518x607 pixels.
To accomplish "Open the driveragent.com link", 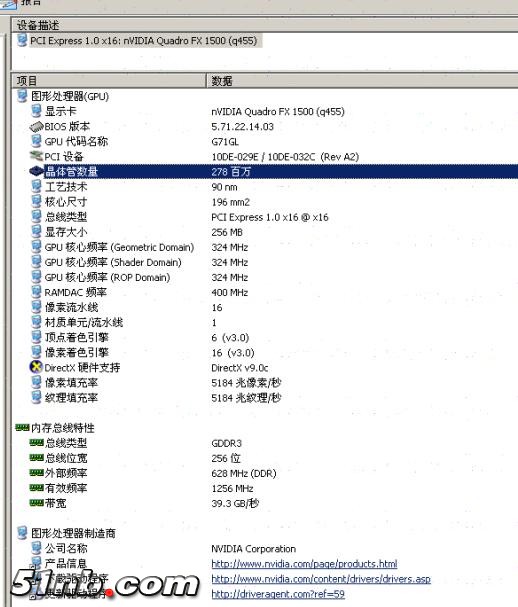I will (x=278, y=594).
